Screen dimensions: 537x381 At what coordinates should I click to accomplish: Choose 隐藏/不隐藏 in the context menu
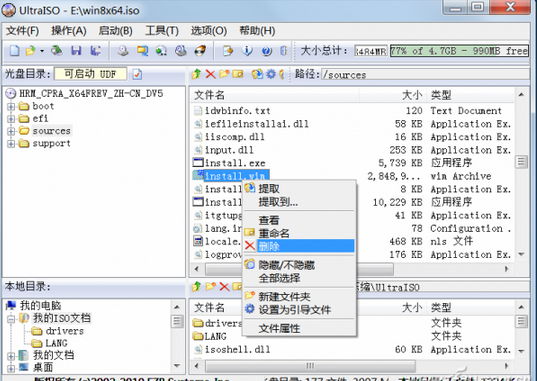(299, 265)
